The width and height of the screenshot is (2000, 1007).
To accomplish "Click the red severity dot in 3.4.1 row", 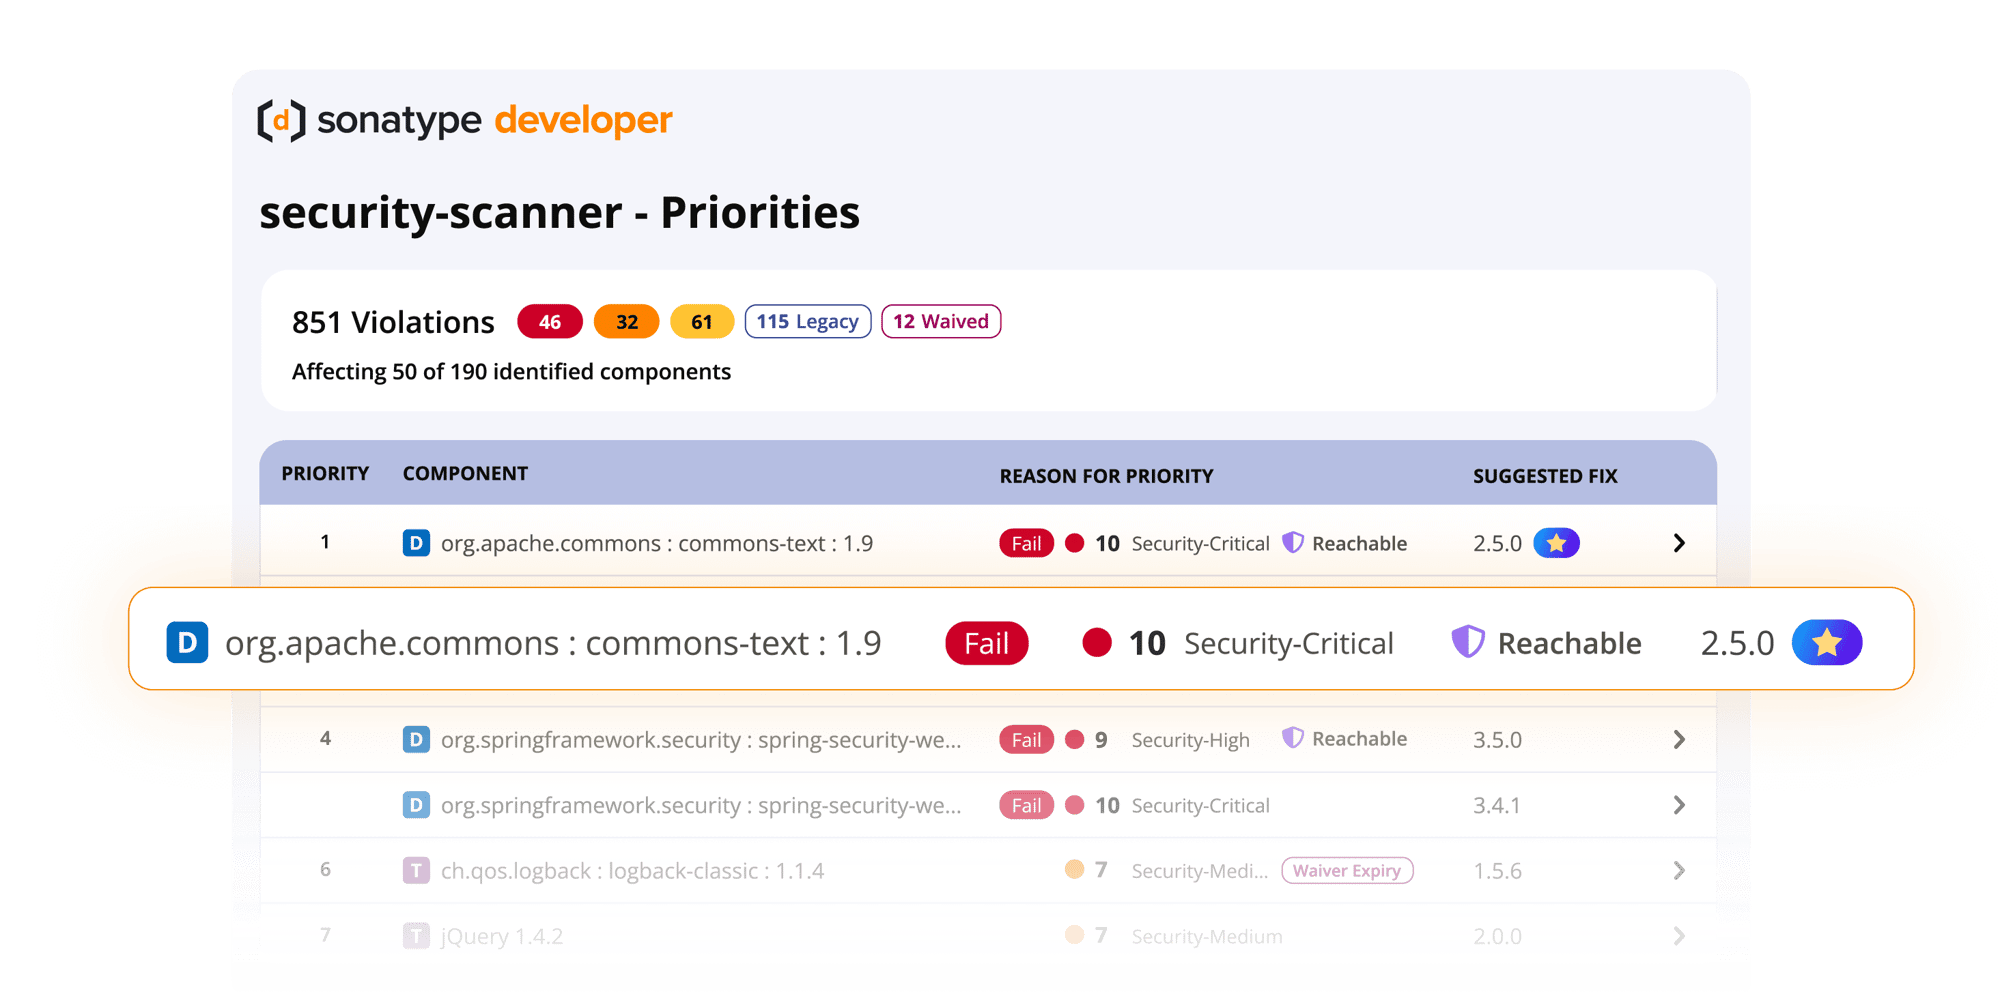I will point(1074,805).
